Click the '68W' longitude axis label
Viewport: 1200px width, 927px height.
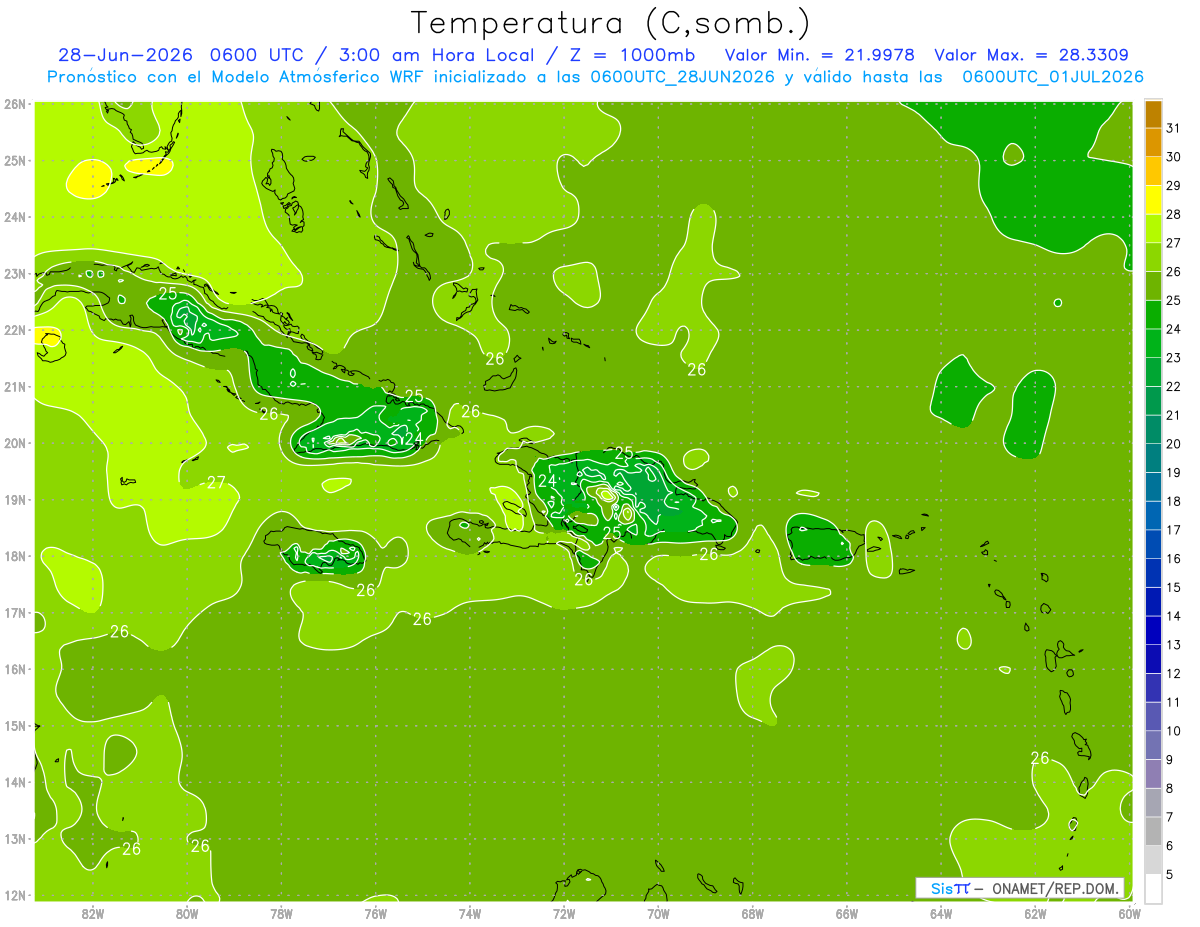(x=752, y=913)
